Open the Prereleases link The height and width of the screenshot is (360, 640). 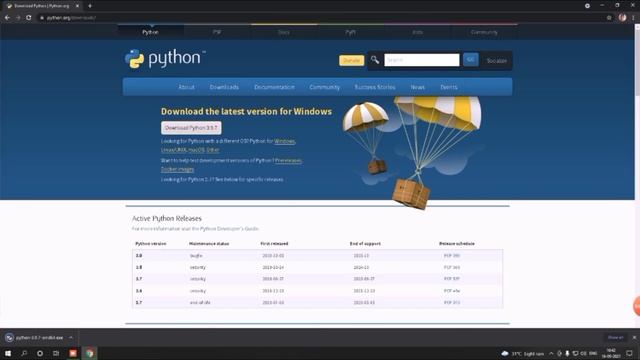pos(288,160)
